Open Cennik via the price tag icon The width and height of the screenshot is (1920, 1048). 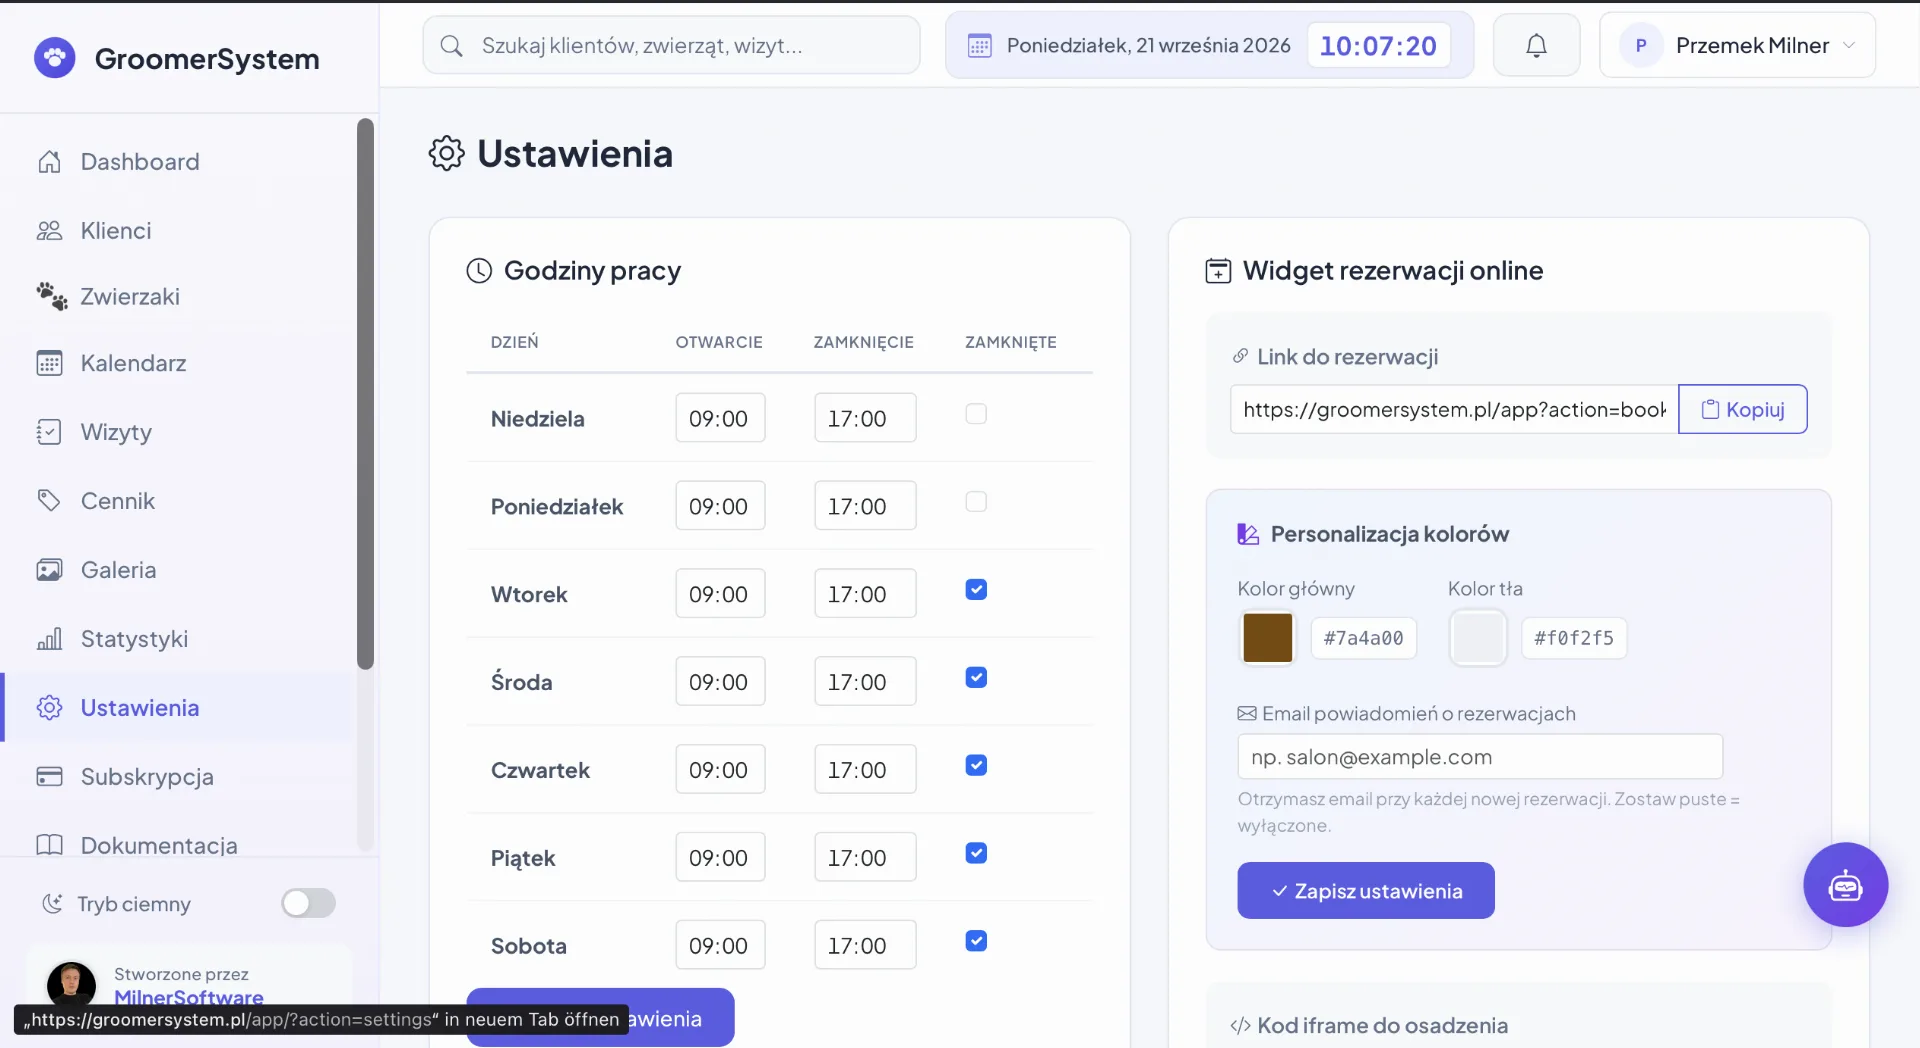tap(49, 500)
